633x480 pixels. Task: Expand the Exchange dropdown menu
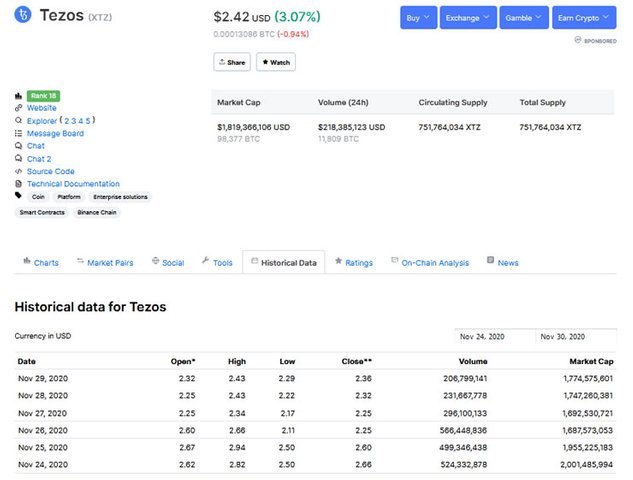pyautogui.click(x=467, y=18)
